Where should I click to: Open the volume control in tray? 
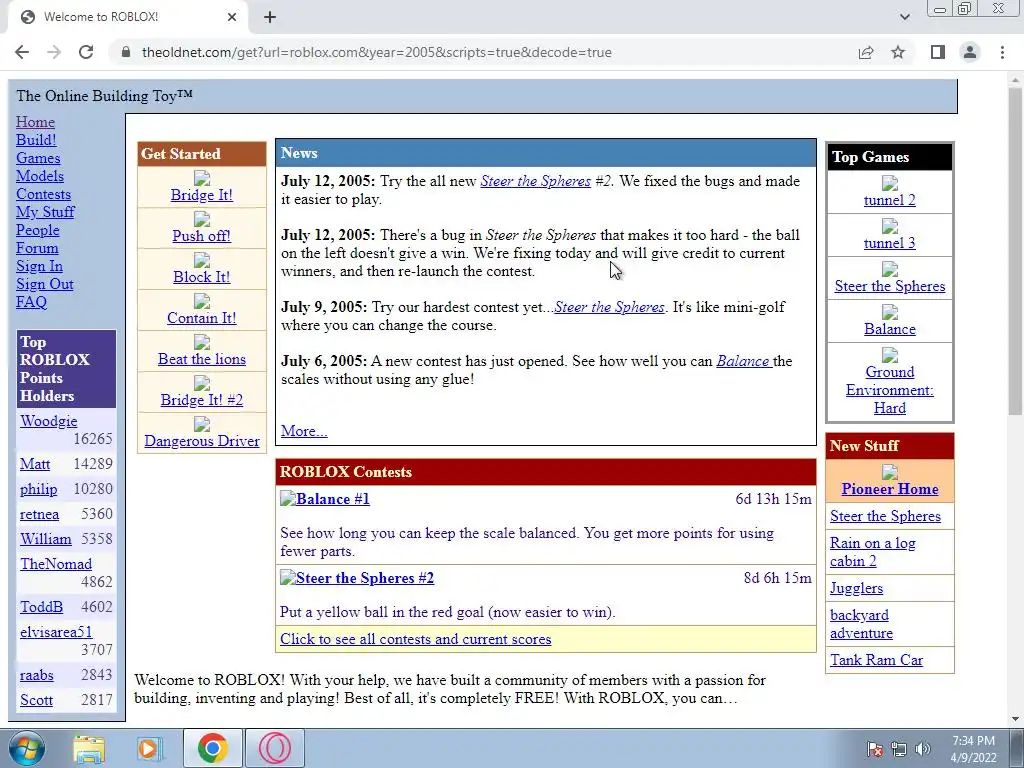(x=923, y=749)
